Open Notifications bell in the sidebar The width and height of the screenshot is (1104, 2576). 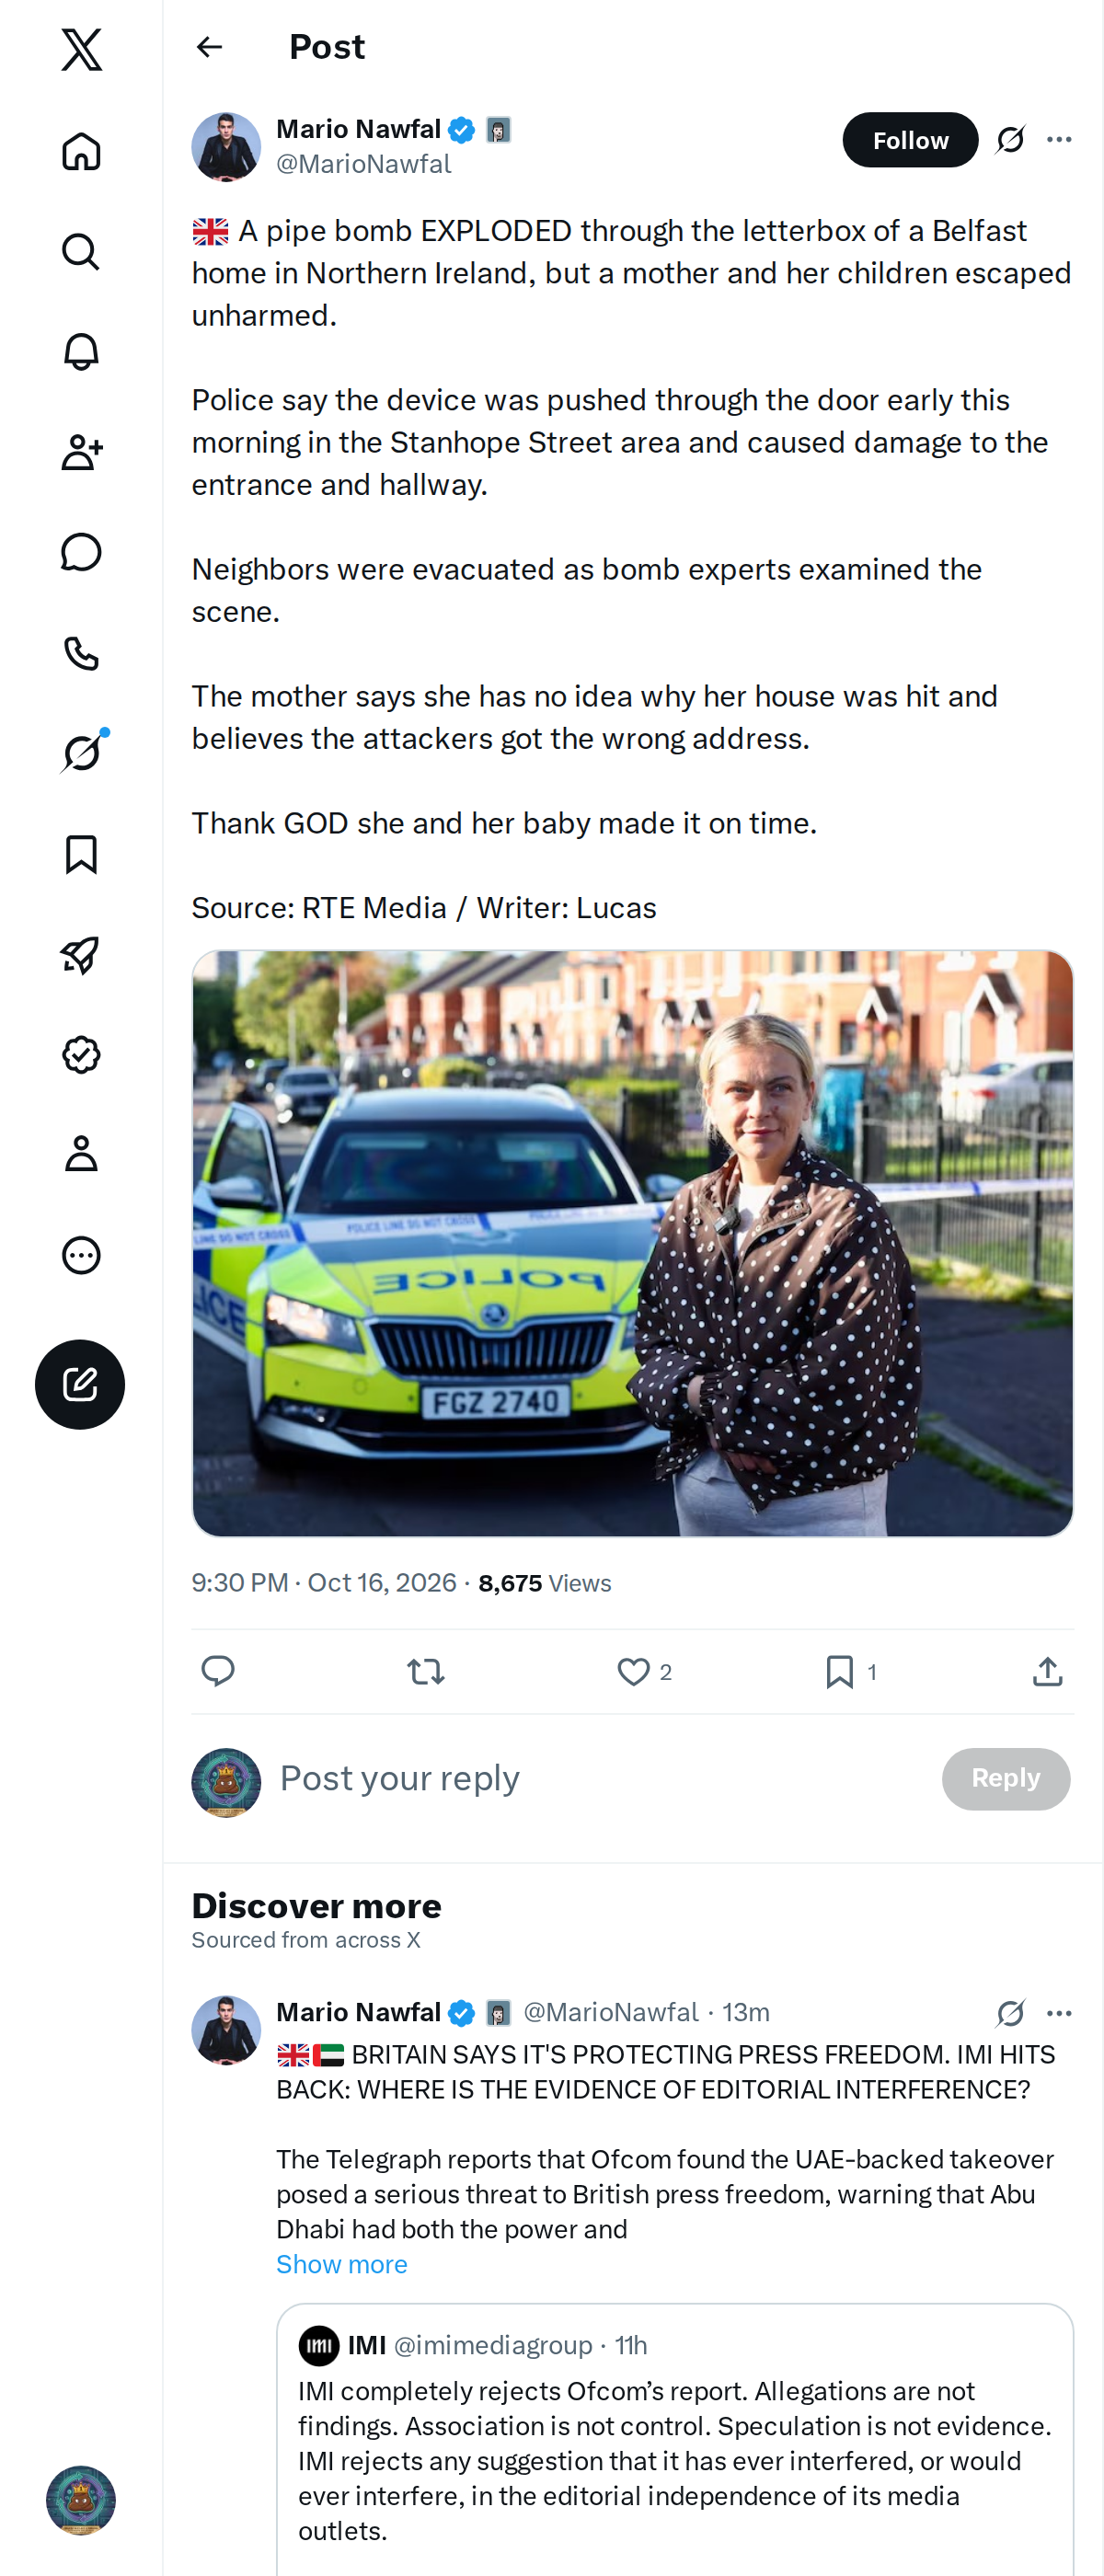81,352
